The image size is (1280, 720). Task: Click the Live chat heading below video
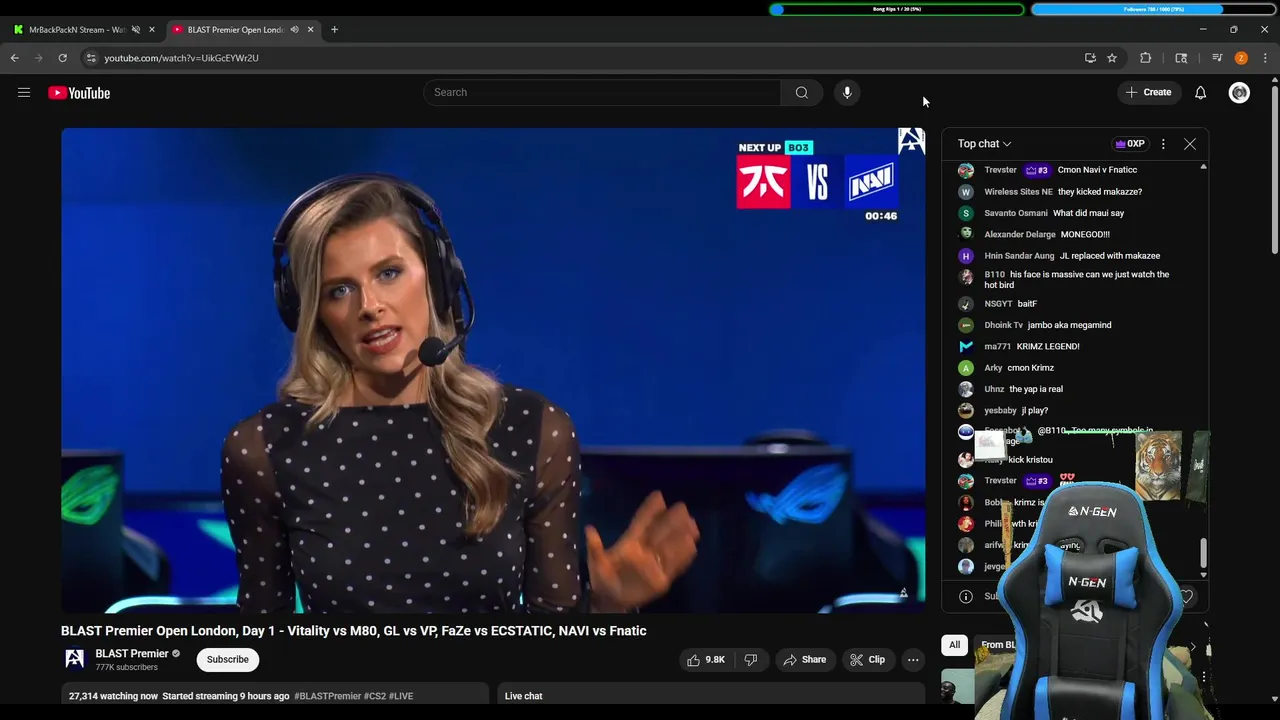click(523, 696)
